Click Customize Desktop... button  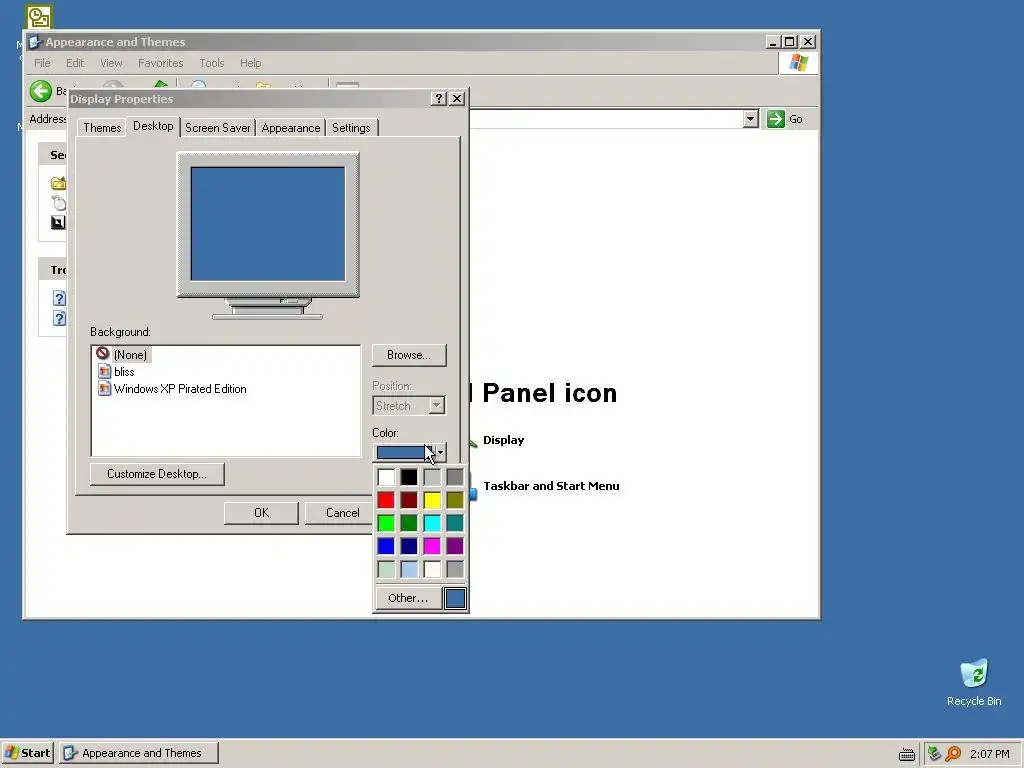157,473
